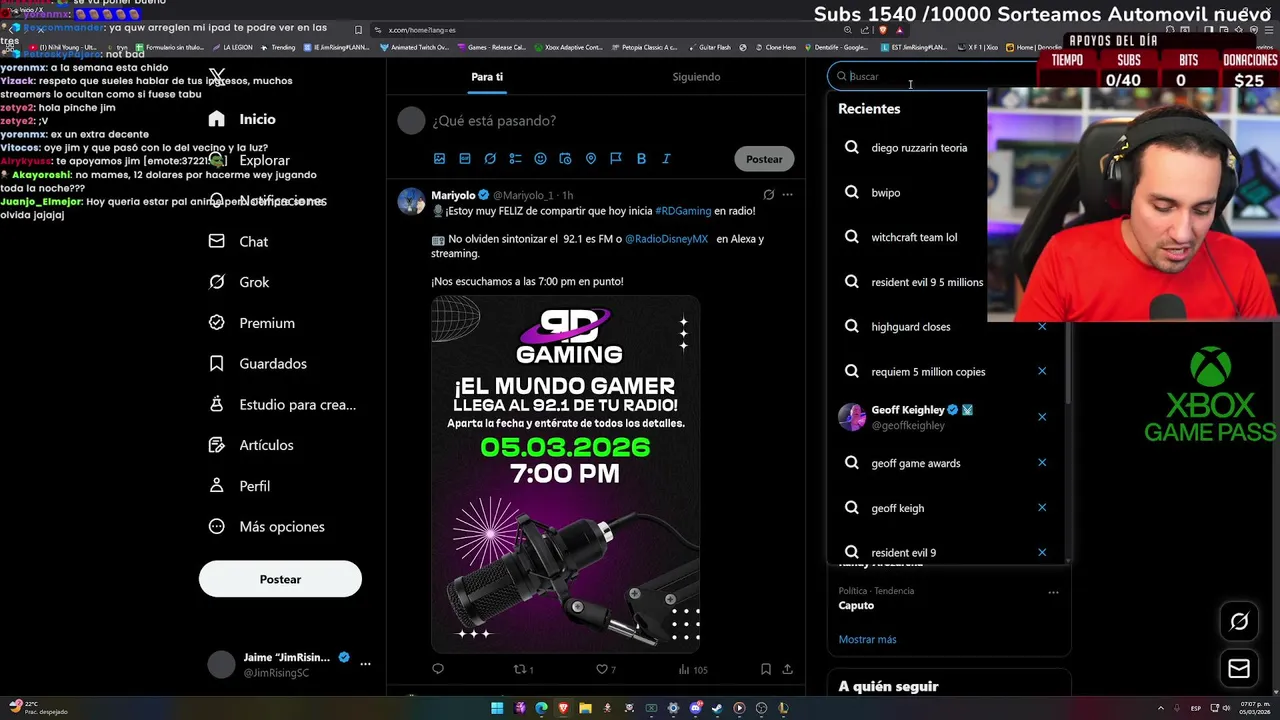Viewport: 1280px width, 720px height.
Task: Open Guitar Flash bookmark in browser bar
Action: (709, 47)
